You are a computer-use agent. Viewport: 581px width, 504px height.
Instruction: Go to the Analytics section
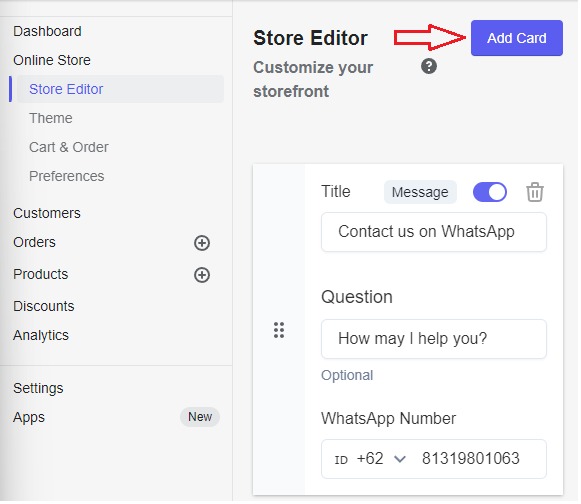pyautogui.click(x=41, y=336)
